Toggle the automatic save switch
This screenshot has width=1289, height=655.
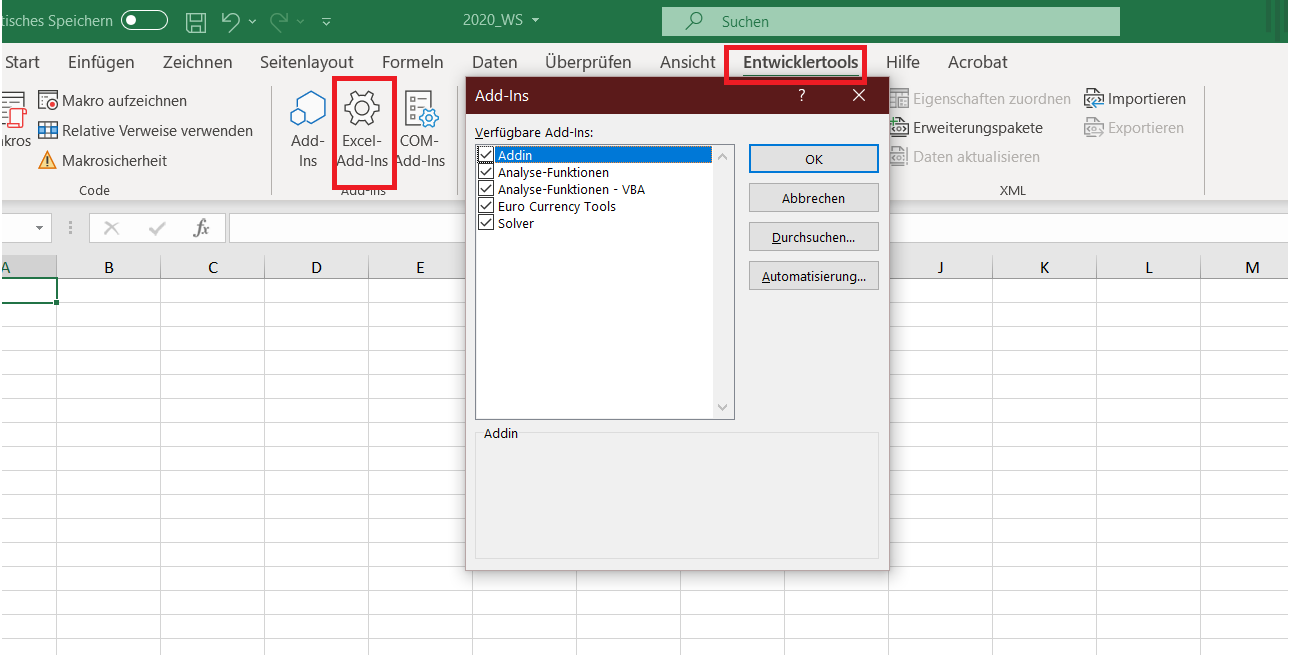tap(144, 21)
